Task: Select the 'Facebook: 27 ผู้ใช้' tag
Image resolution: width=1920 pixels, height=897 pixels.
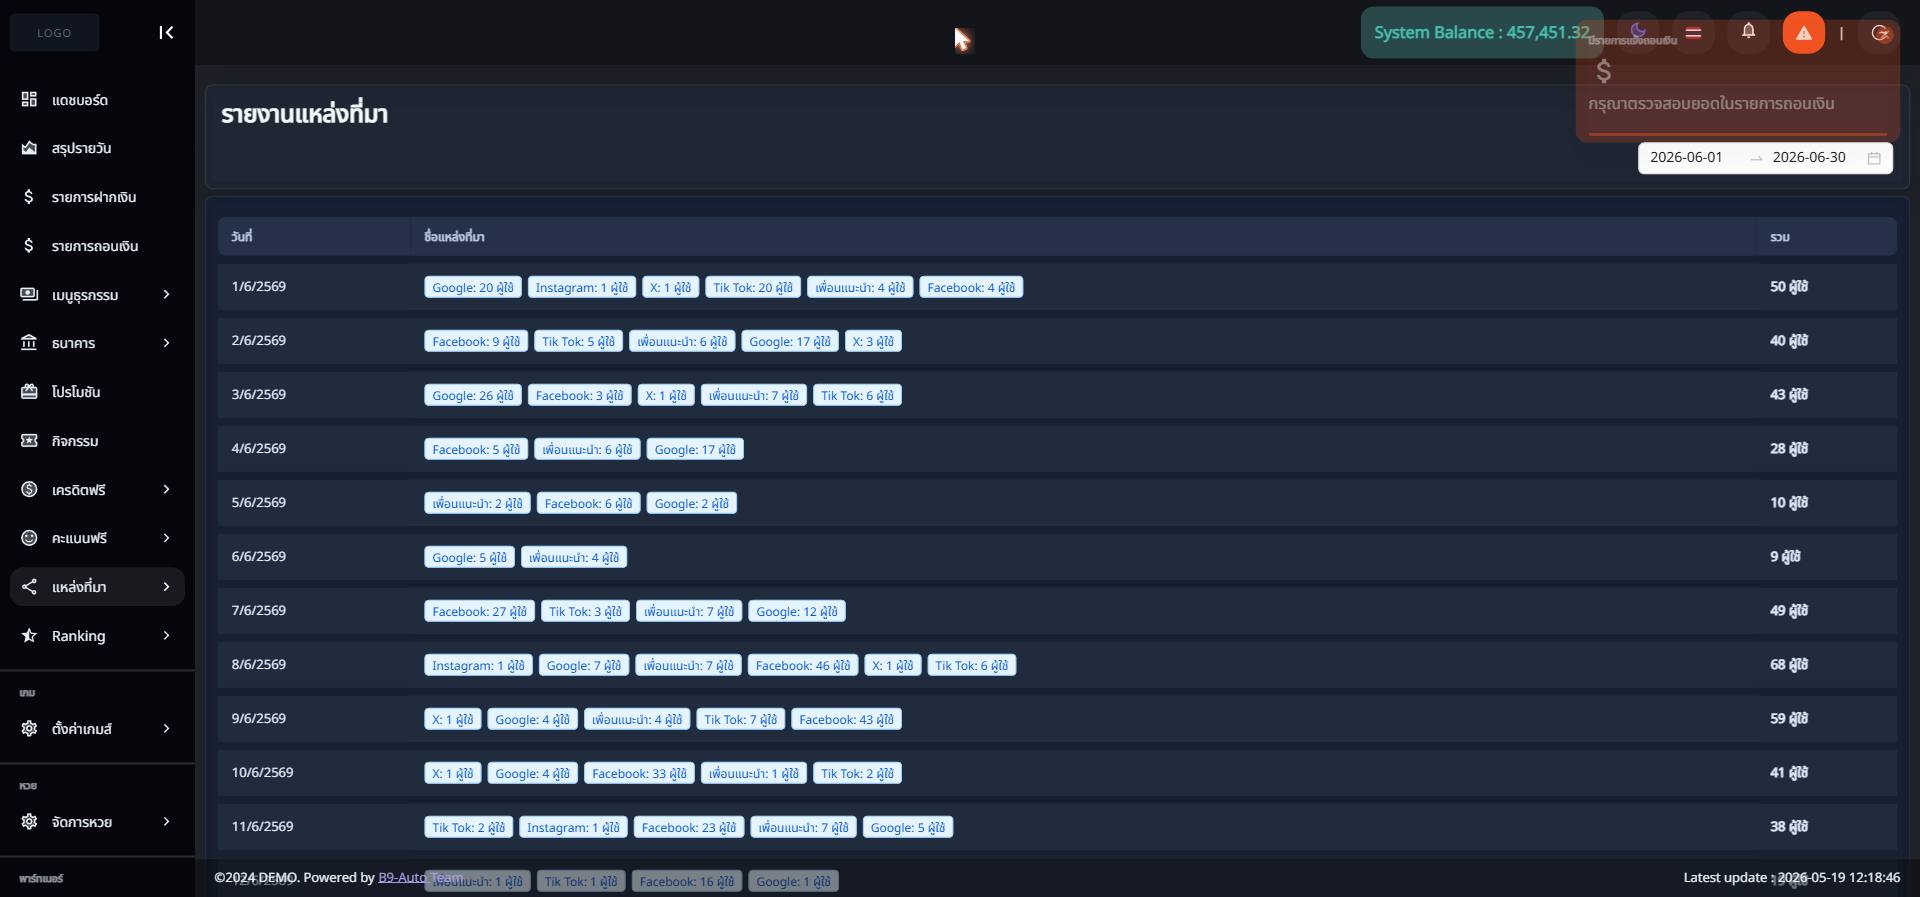Action: pos(479,611)
